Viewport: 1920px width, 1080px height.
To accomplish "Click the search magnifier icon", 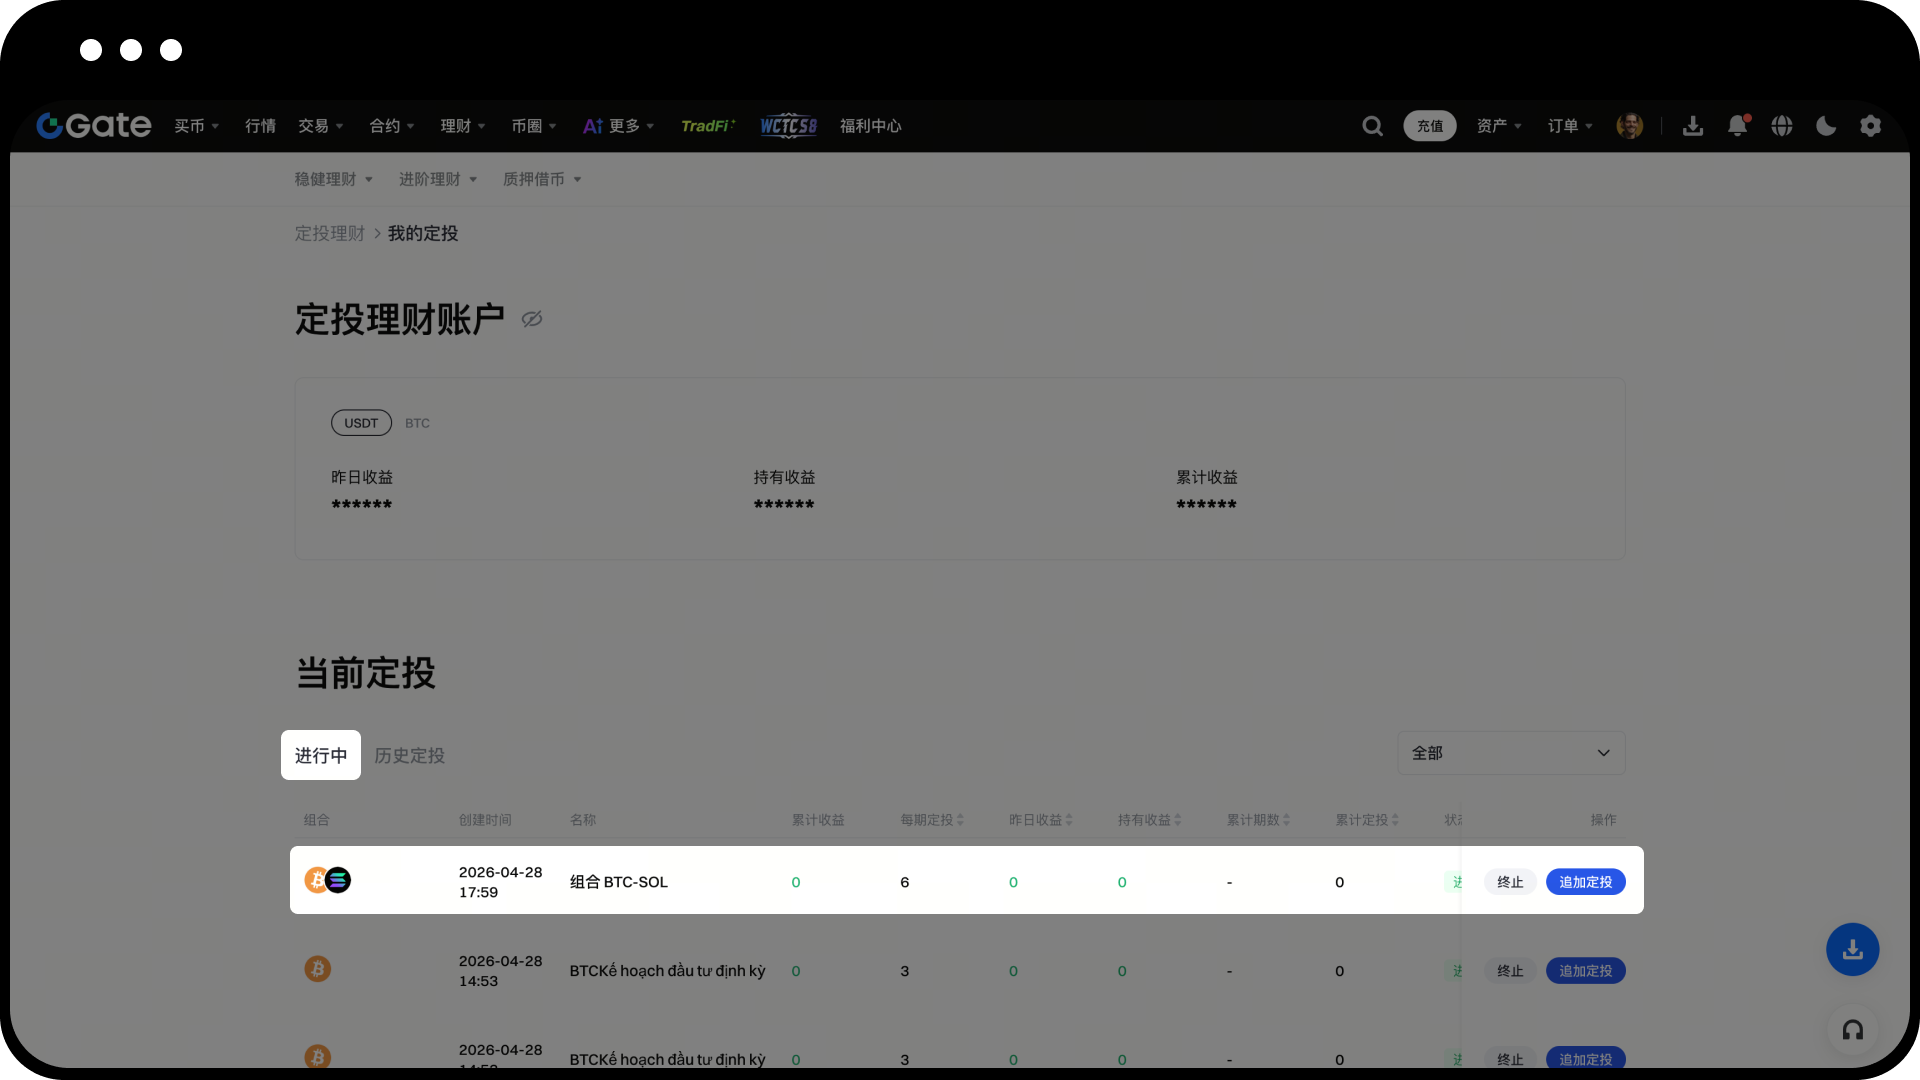I will pyautogui.click(x=1372, y=126).
